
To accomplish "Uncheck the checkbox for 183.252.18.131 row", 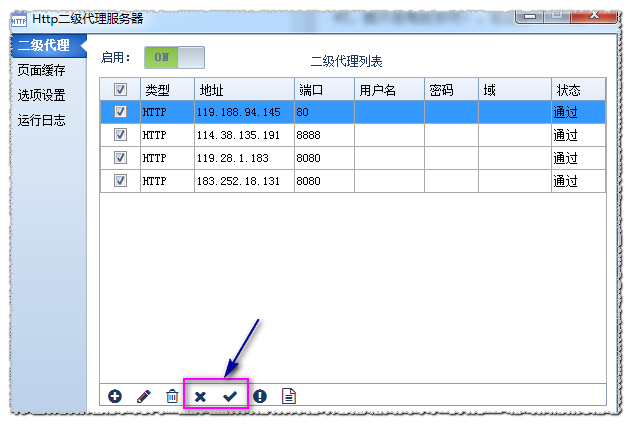I will pos(120,181).
